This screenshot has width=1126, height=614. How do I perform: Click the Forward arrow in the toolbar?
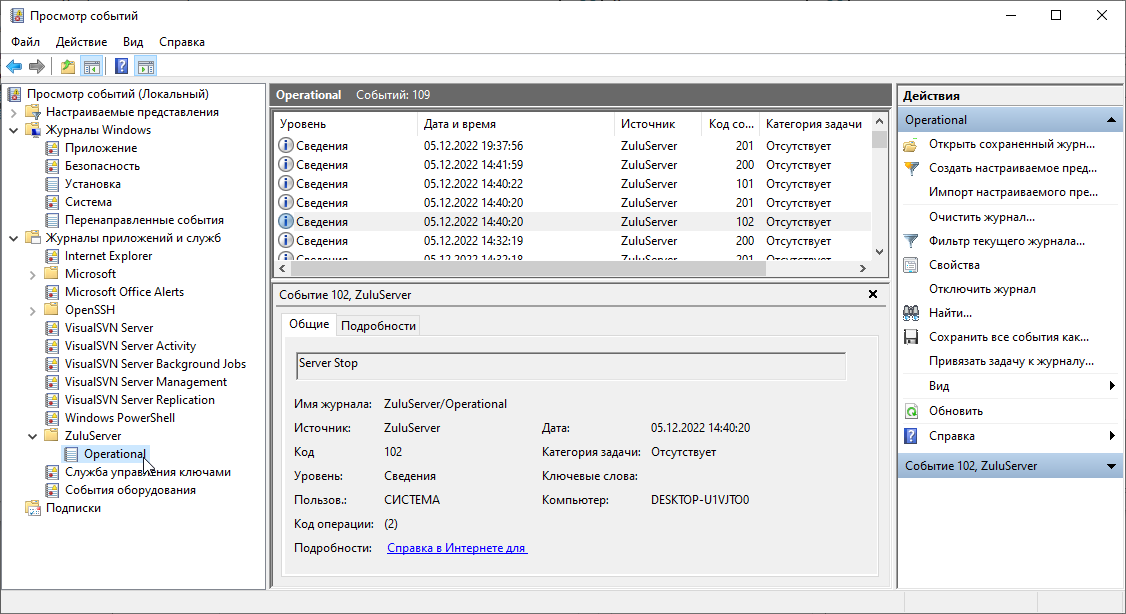pos(37,67)
